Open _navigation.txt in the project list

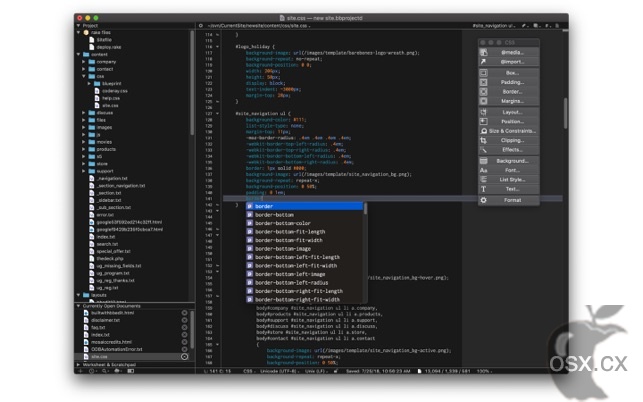[x=112, y=178]
